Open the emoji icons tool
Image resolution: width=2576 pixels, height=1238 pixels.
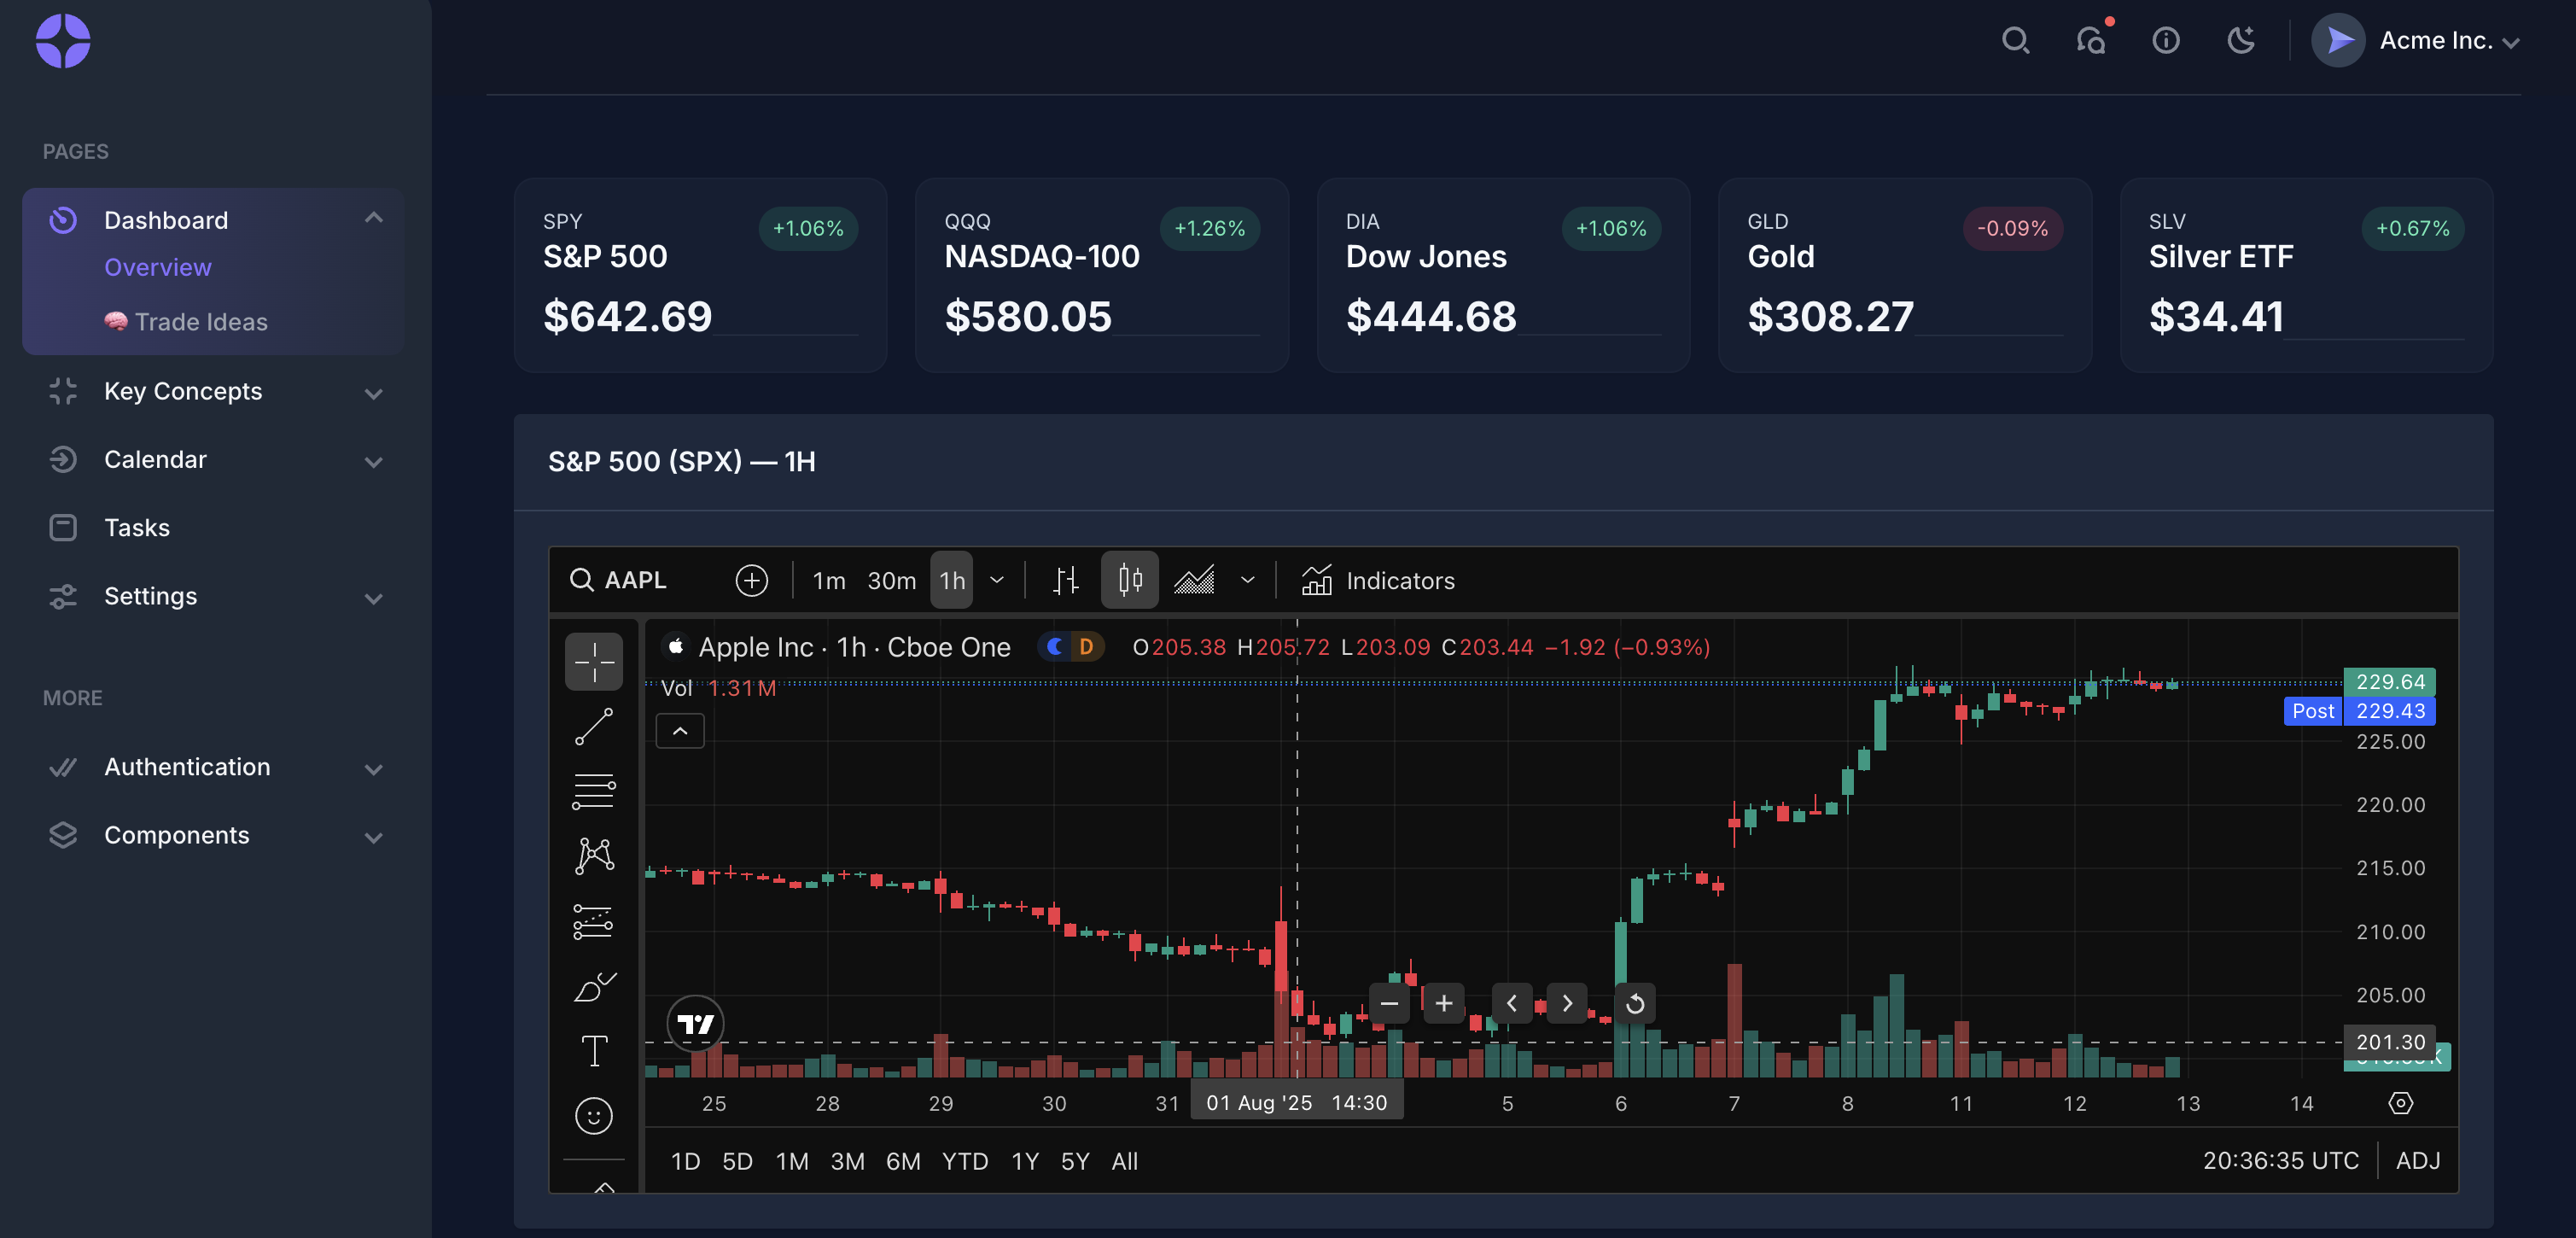click(594, 1116)
